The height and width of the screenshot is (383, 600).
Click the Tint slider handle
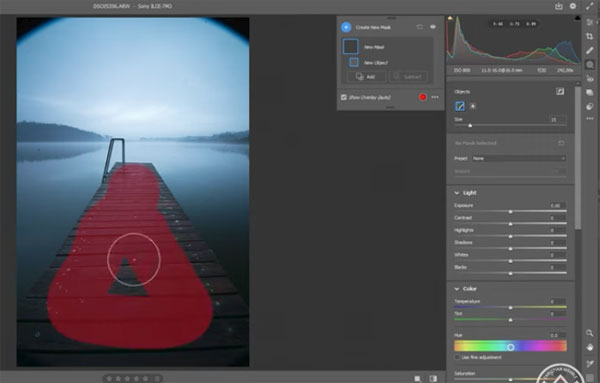[x=510, y=320]
